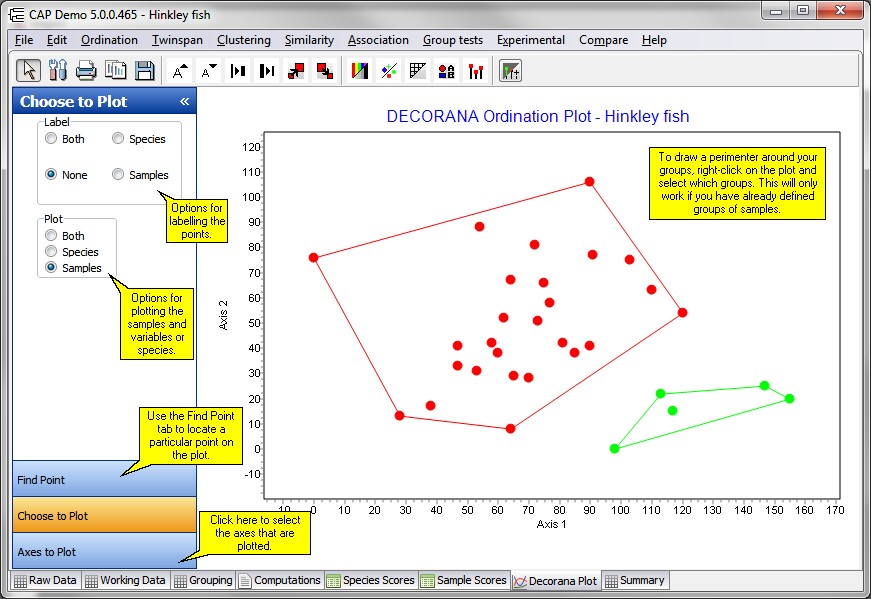Select the arrow pointer tool
The image size is (871, 599).
[x=28, y=71]
